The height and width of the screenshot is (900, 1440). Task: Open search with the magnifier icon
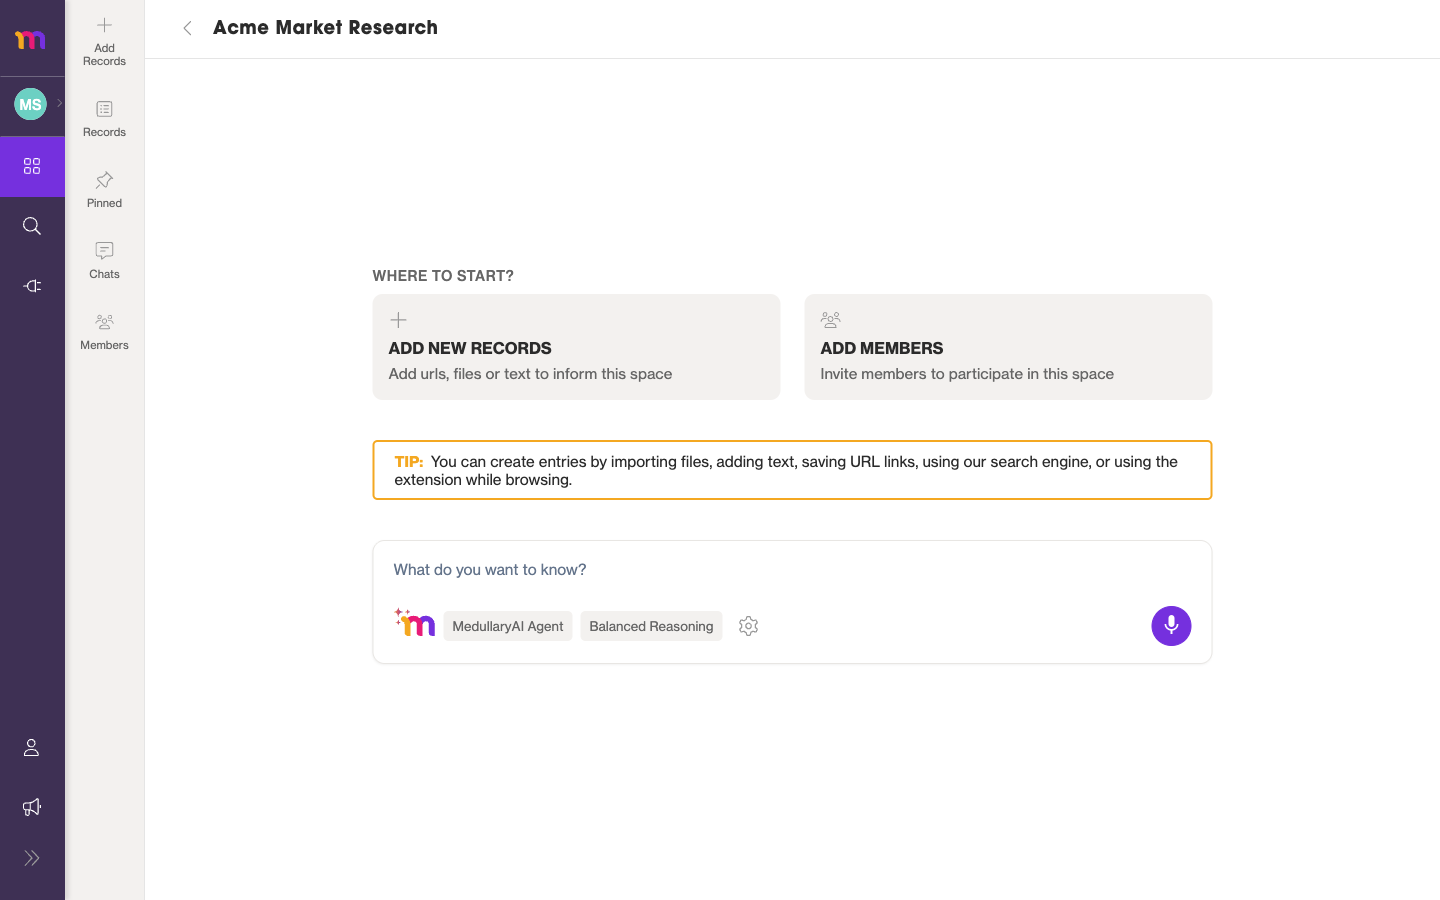(x=32, y=226)
